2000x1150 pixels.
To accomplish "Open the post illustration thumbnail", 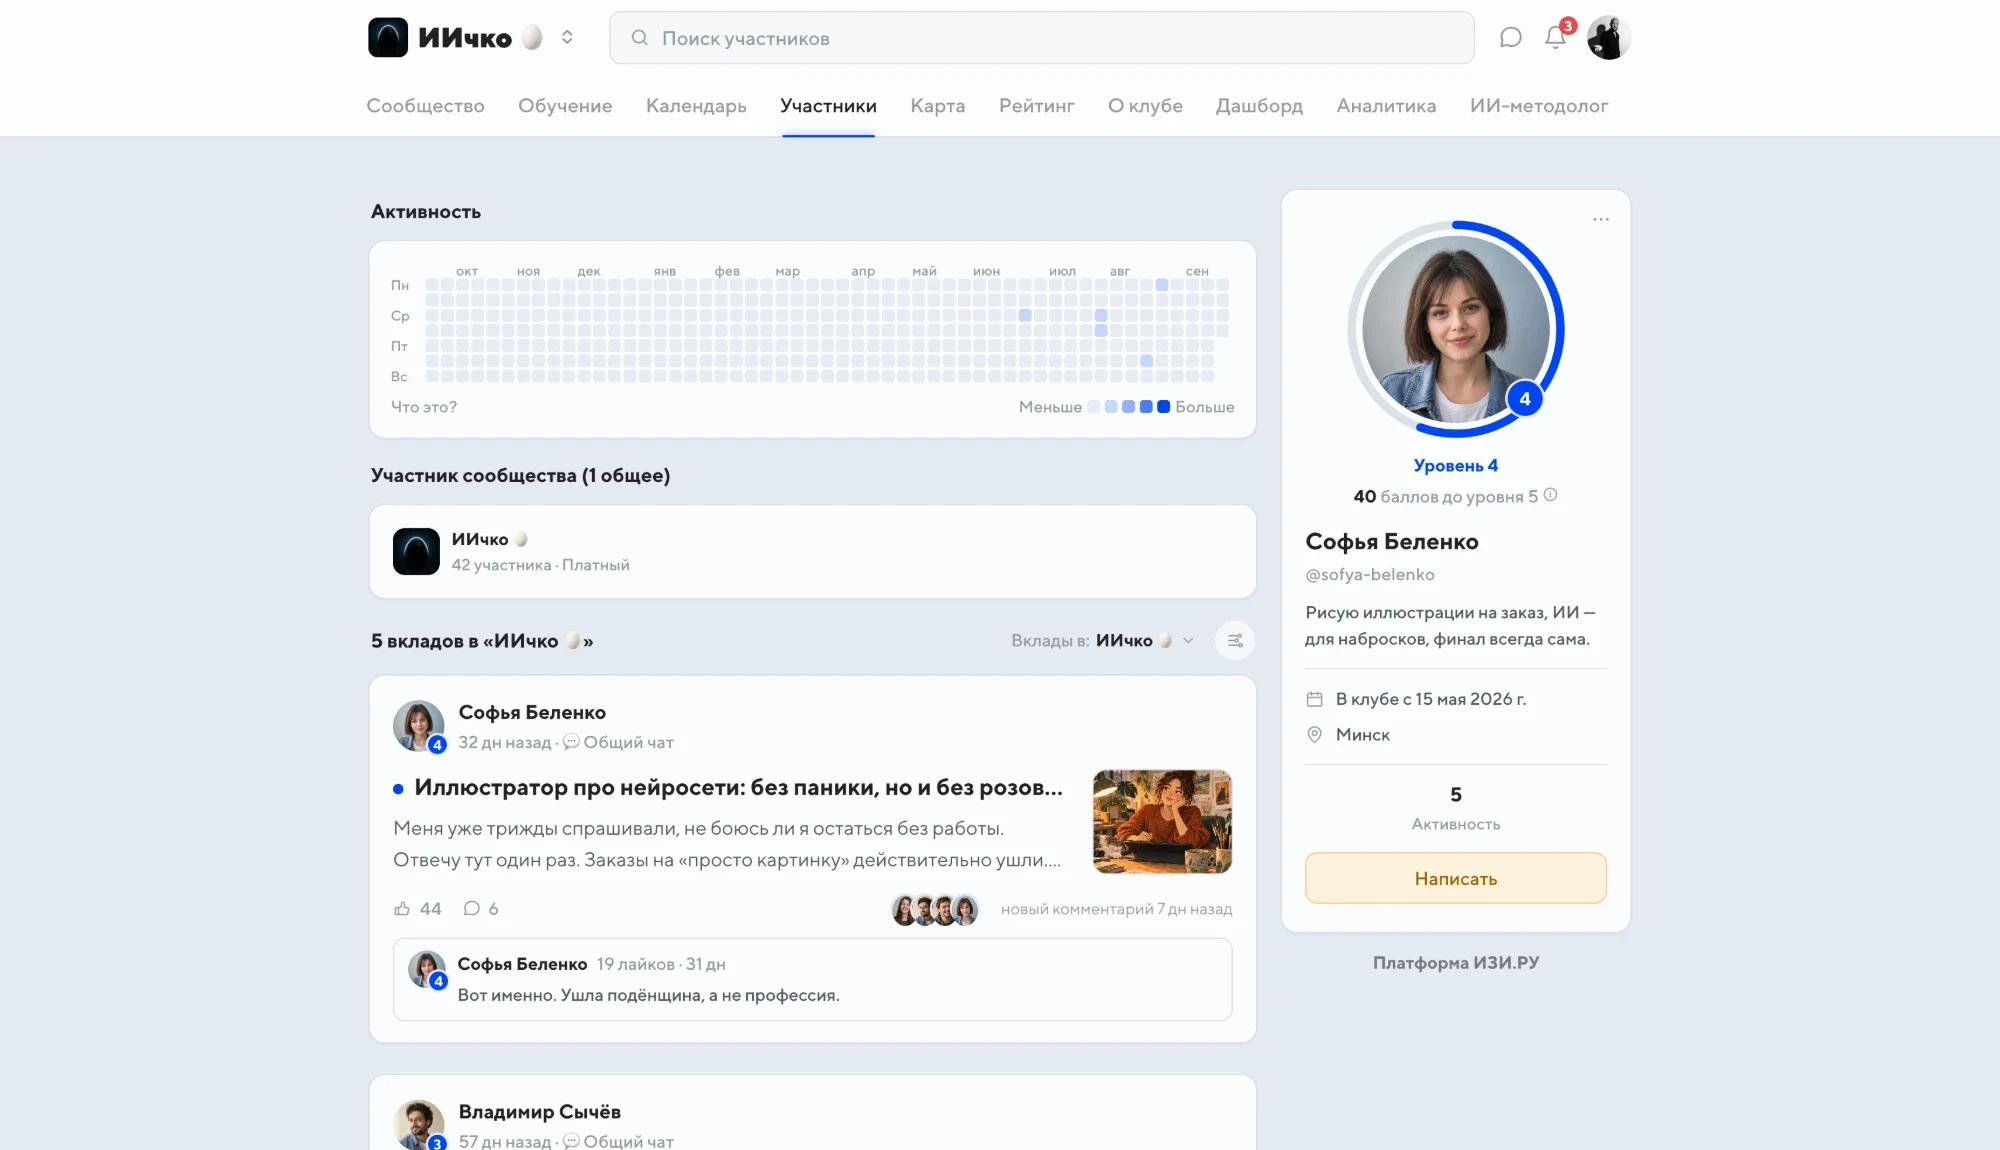I will [1162, 822].
